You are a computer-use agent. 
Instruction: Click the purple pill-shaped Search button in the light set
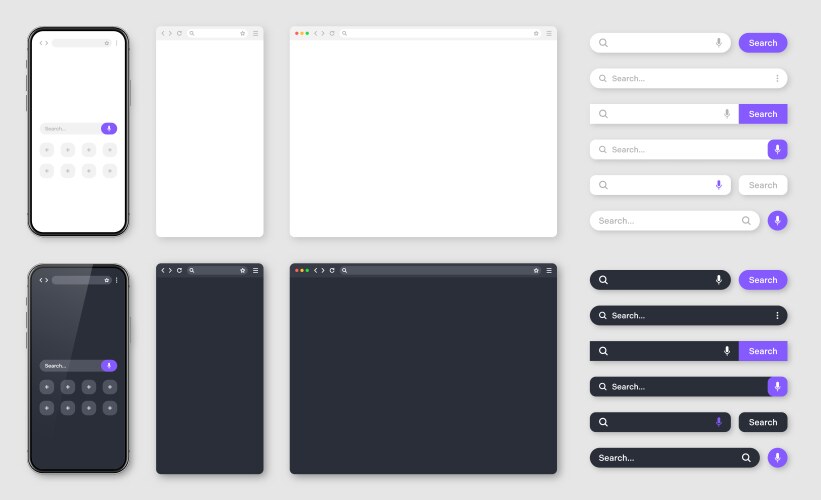[x=762, y=43]
